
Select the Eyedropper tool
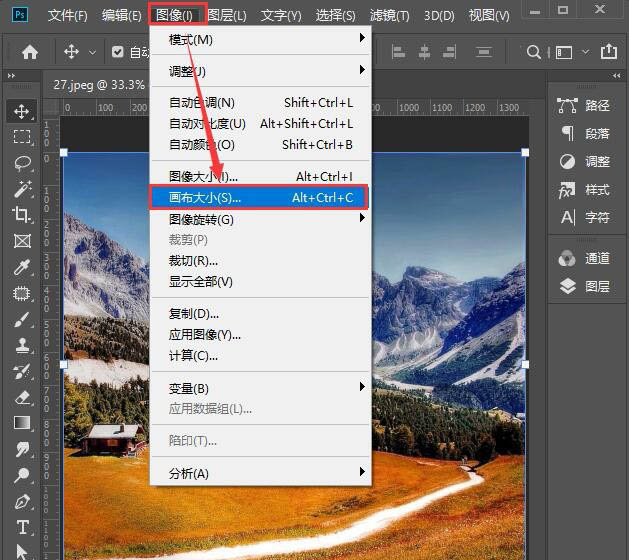pos(22,267)
